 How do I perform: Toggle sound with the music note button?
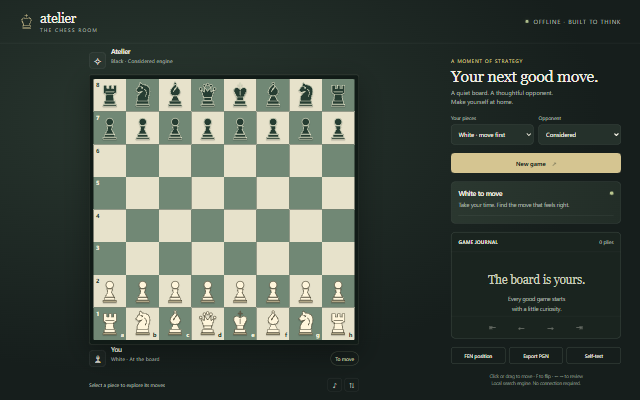(335, 385)
